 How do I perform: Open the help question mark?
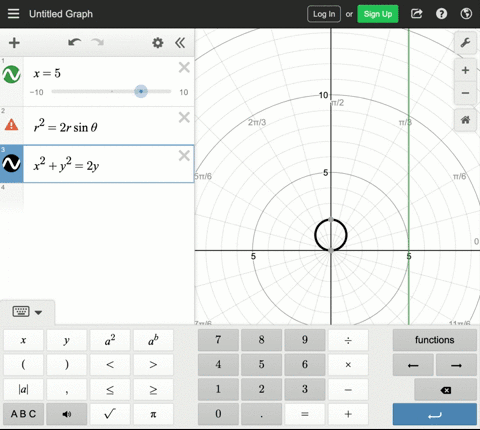point(441,14)
